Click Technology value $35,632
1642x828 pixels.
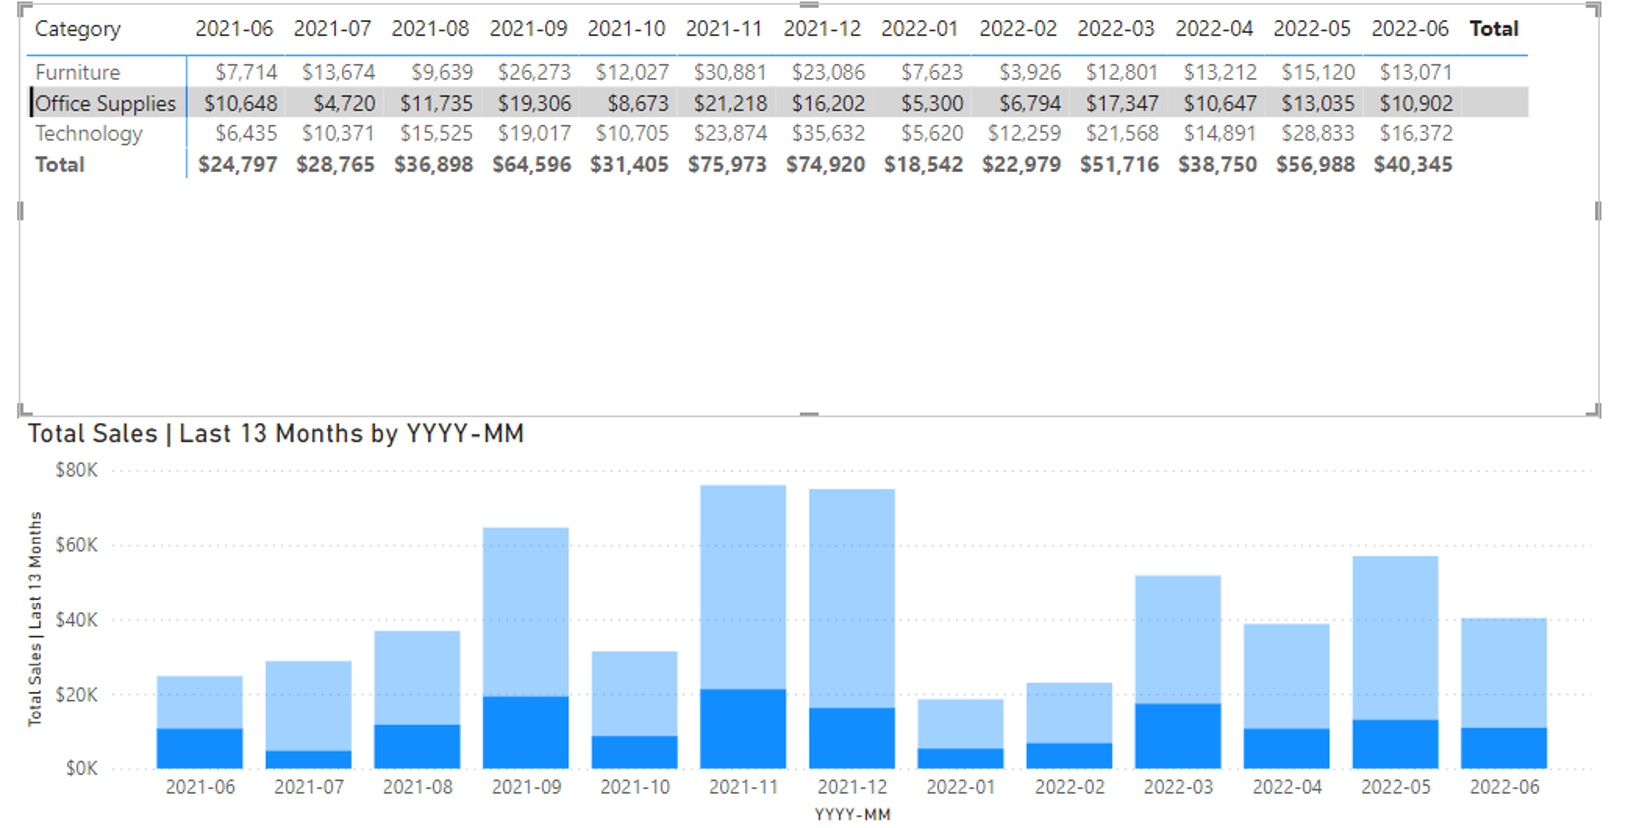(828, 133)
